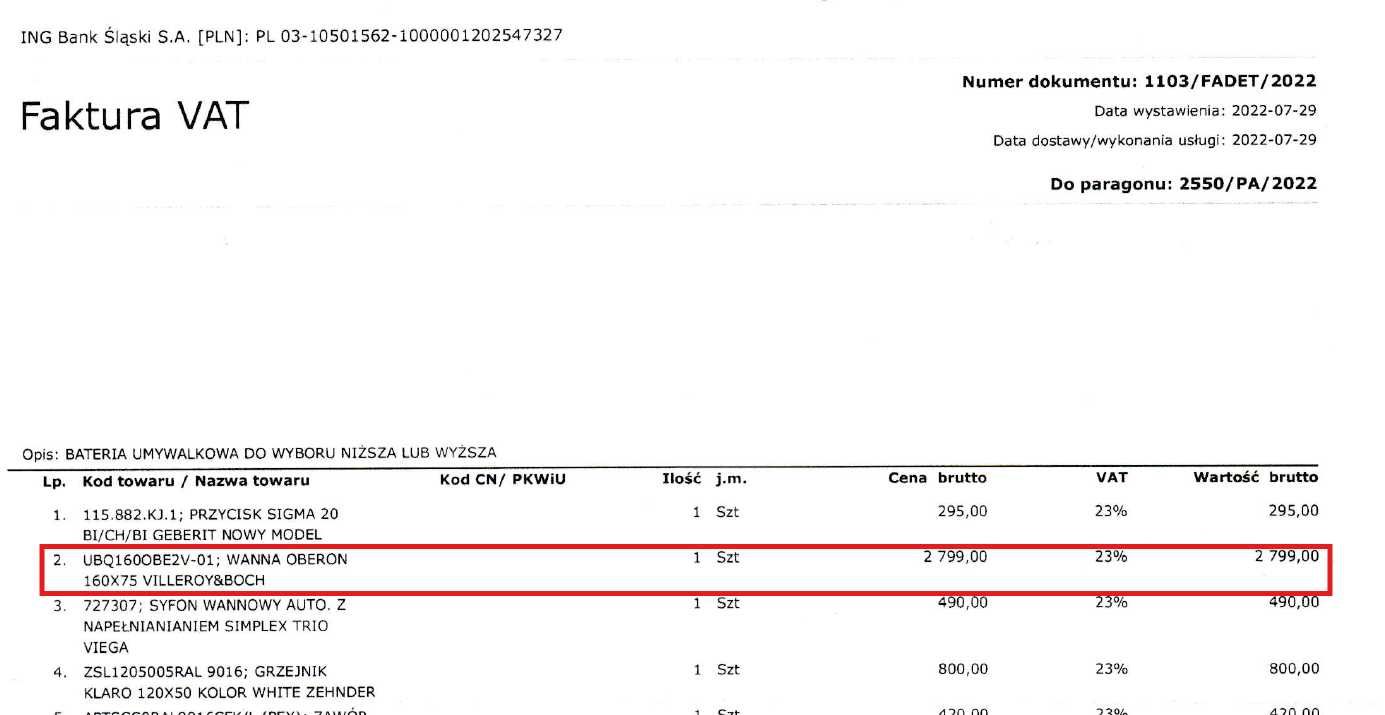Click the VAT column header
The height and width of the screenshot is (715, 1385).
coord(1111,478)
